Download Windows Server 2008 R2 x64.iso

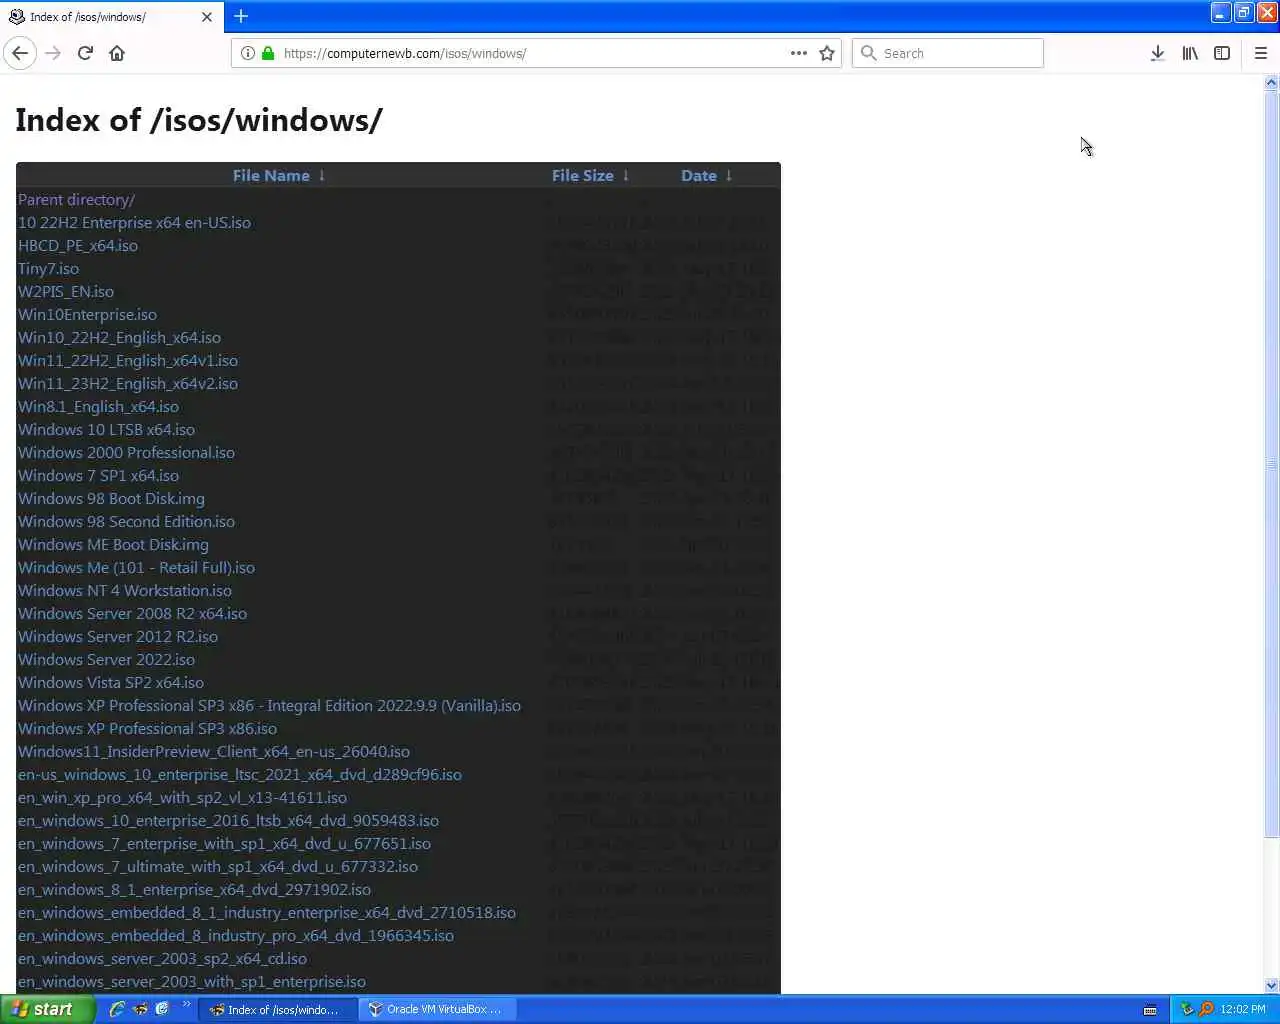[x=132, y=613]
